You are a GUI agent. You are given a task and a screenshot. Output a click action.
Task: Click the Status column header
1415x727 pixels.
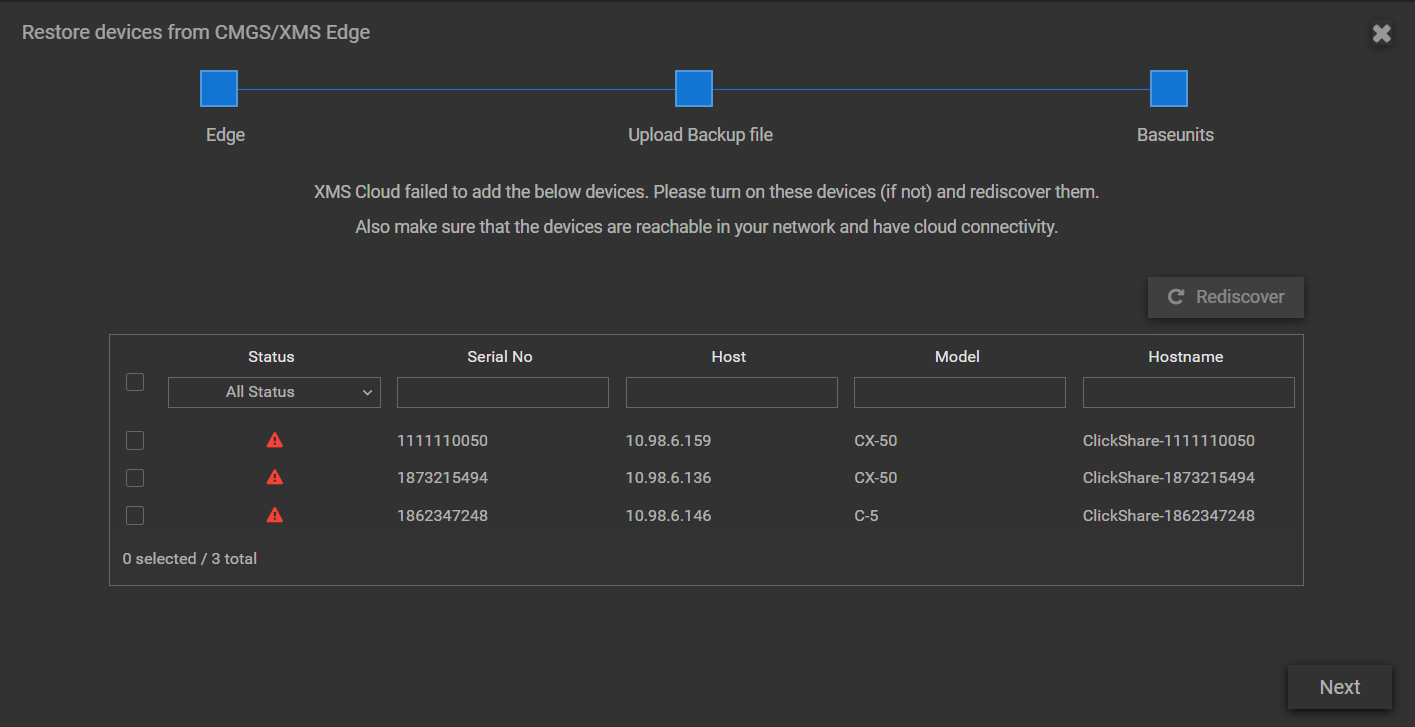click(x=271, y=357)
